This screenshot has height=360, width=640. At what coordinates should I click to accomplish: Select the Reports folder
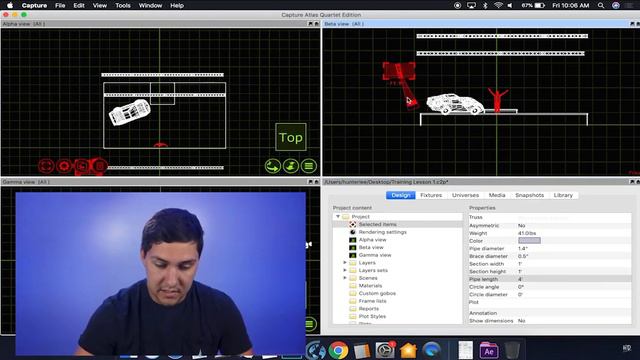click(369, 309)
